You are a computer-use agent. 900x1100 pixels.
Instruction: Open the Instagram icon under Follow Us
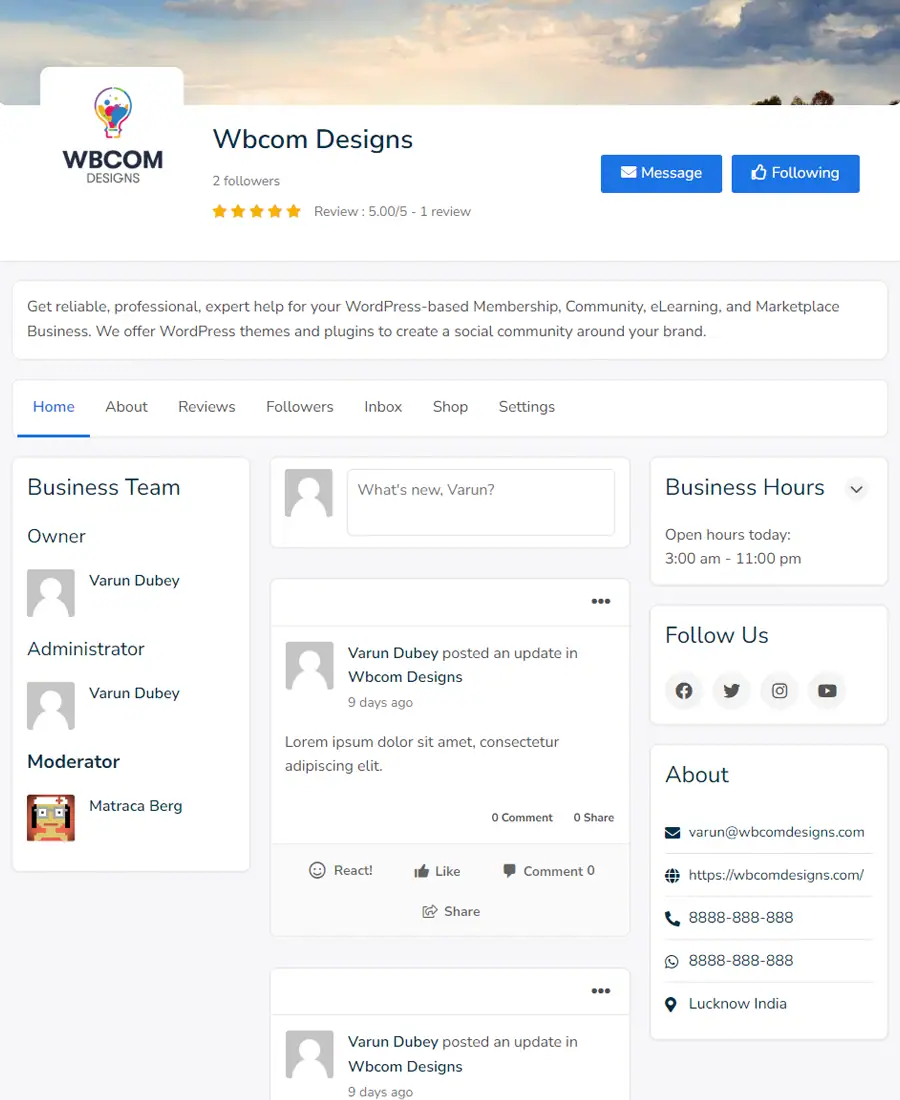coord(779,690)
